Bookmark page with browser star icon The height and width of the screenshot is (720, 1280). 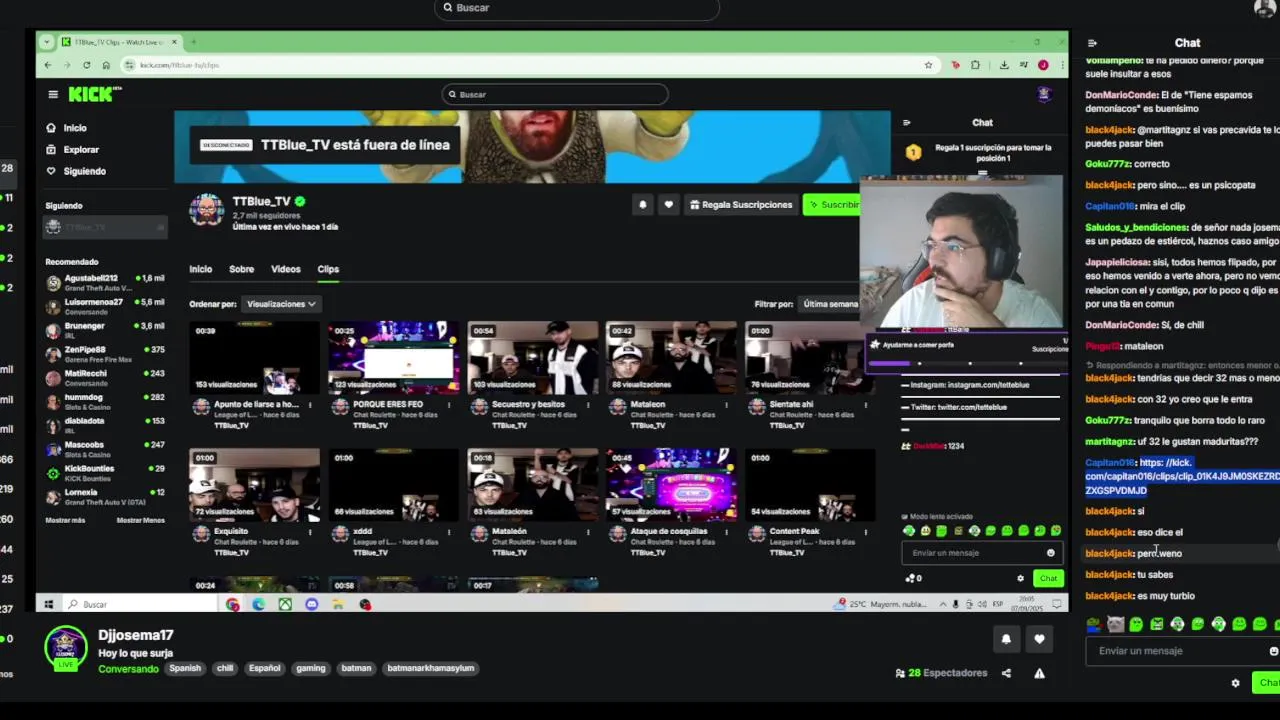coord(928,65)
